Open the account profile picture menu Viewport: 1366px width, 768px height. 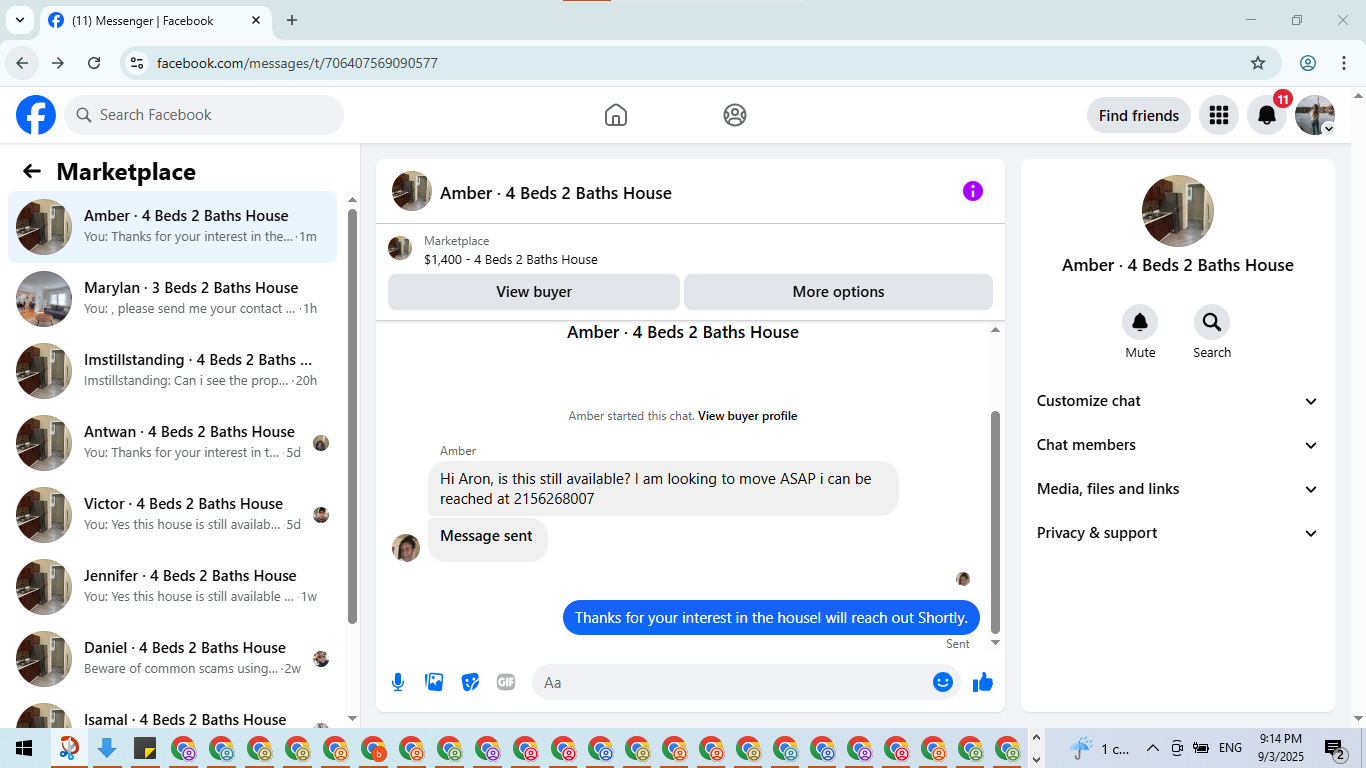click(x=1315, y=115)
